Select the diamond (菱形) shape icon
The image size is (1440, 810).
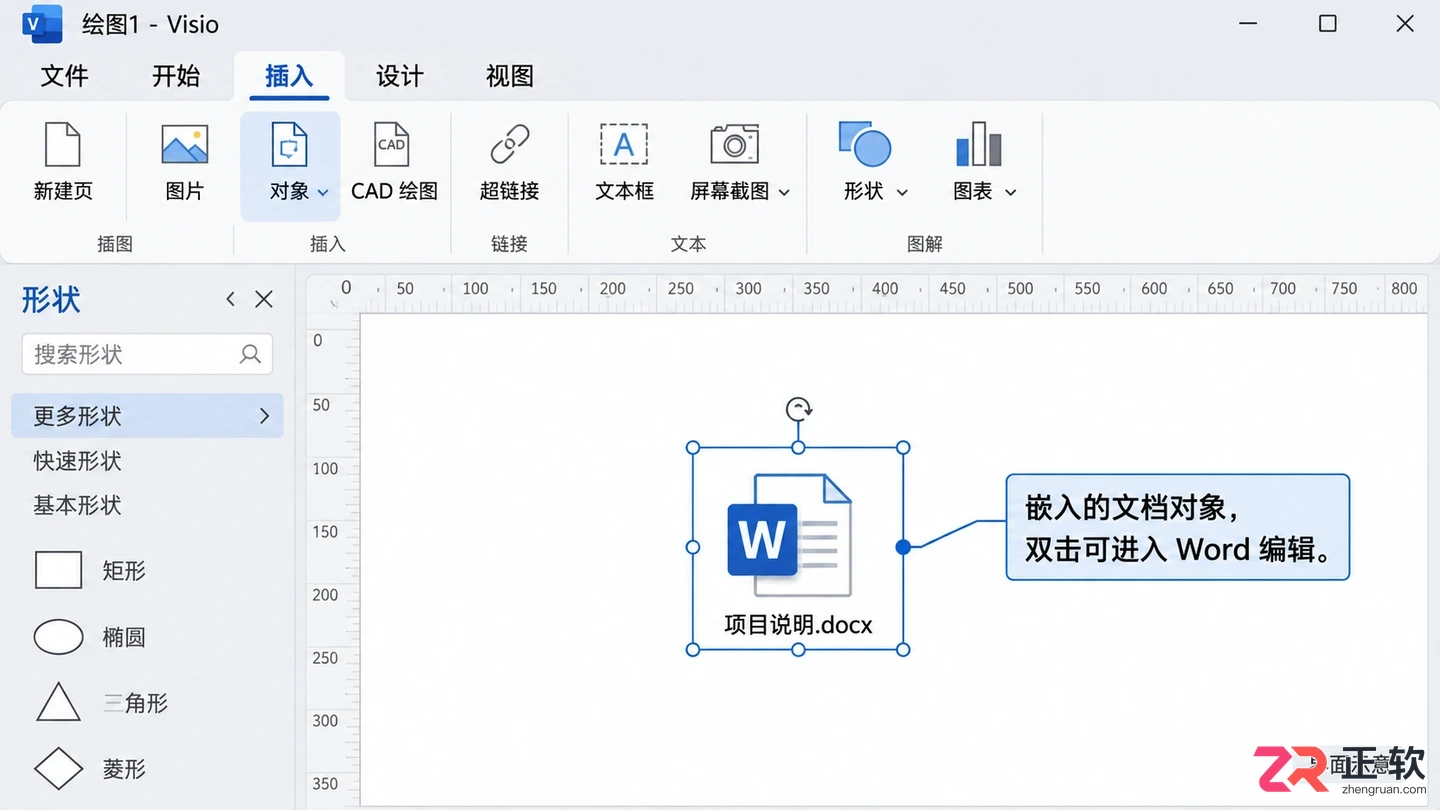58,768
